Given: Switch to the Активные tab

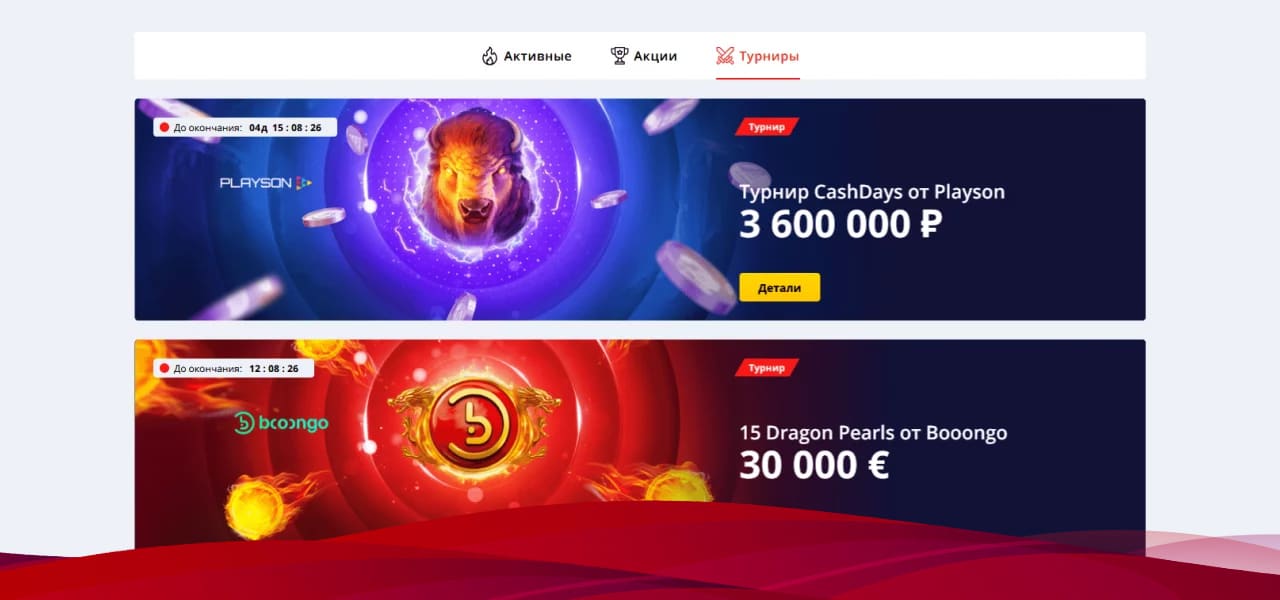Looking at the screenshot, I should point(526,56).
